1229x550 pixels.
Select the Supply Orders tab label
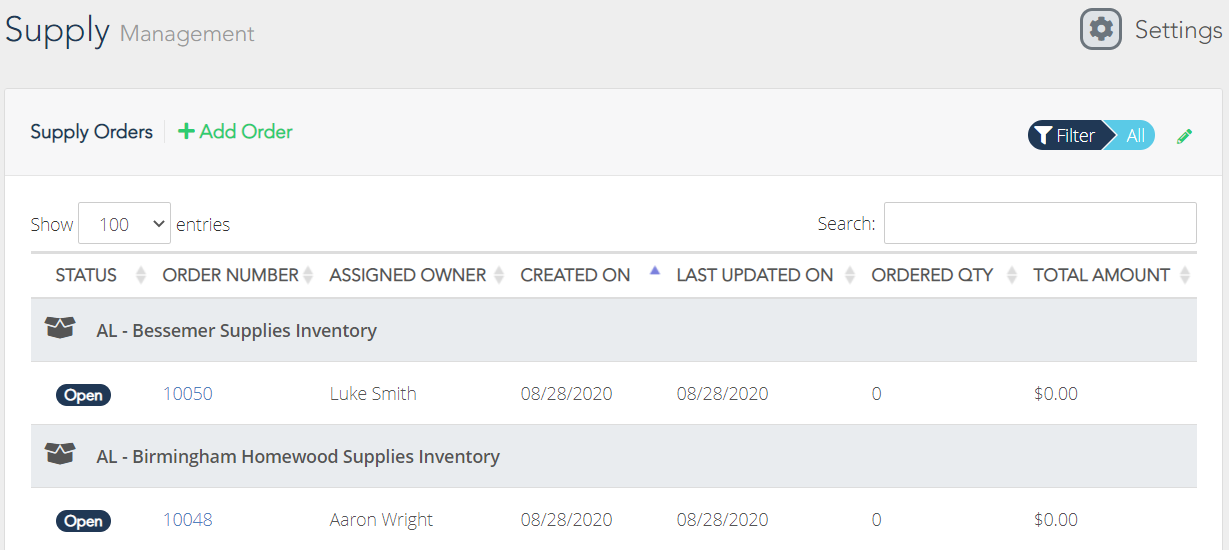pyautogui.click(x=91, y=132)
